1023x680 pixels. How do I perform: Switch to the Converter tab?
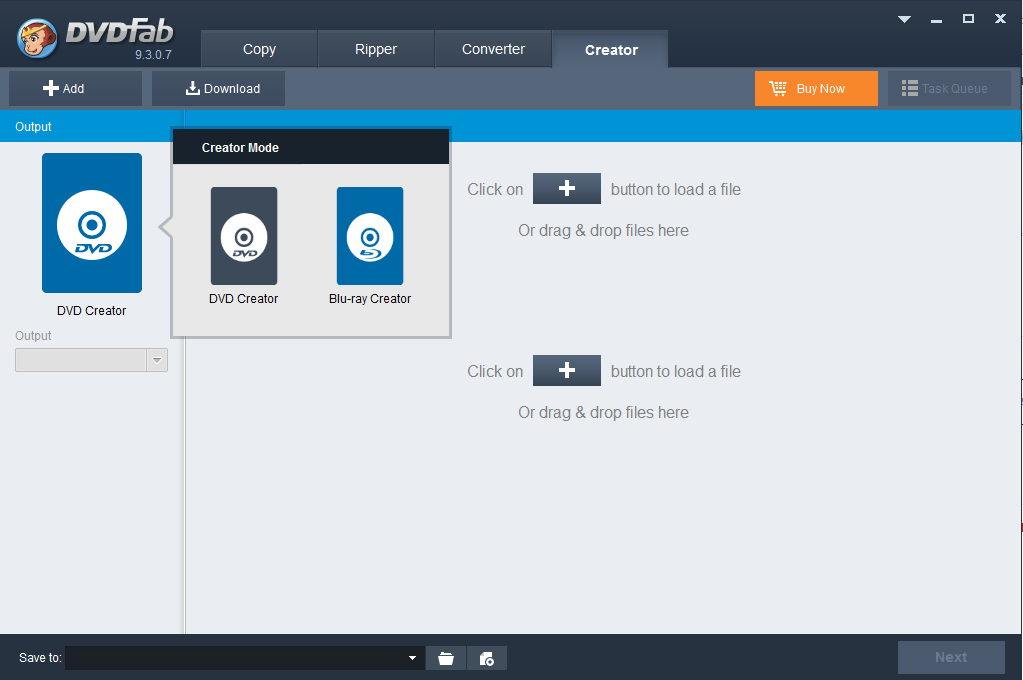coord(493,49)
